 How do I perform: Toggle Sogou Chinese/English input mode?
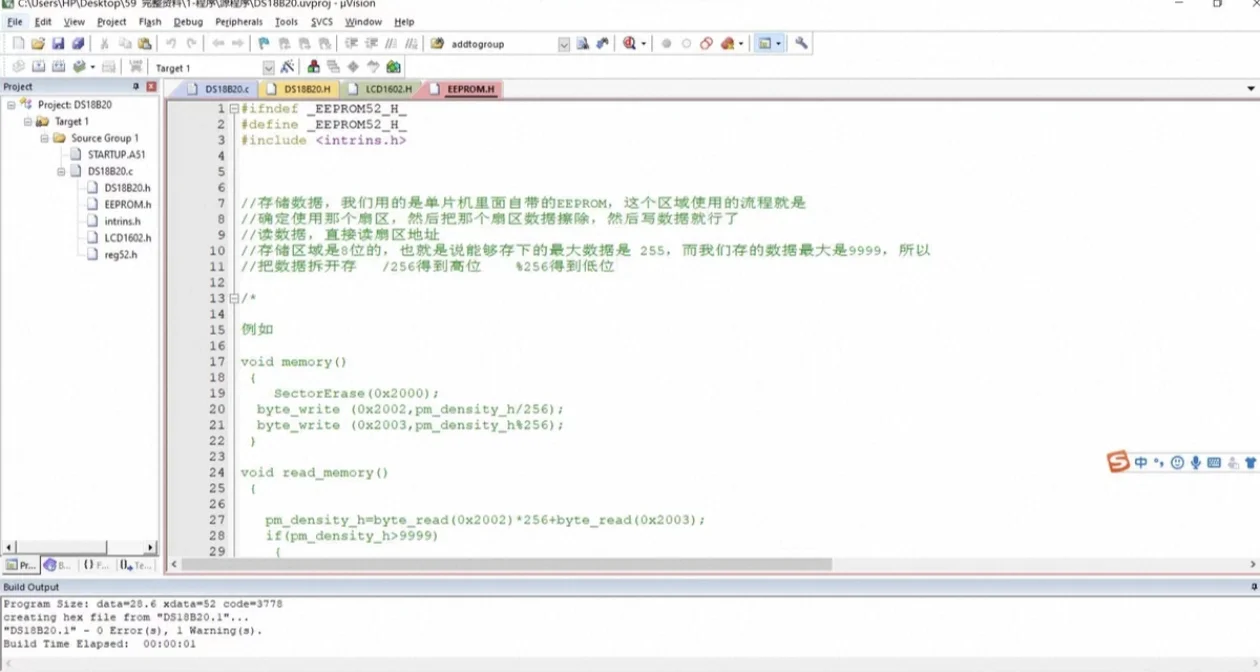1141,462
